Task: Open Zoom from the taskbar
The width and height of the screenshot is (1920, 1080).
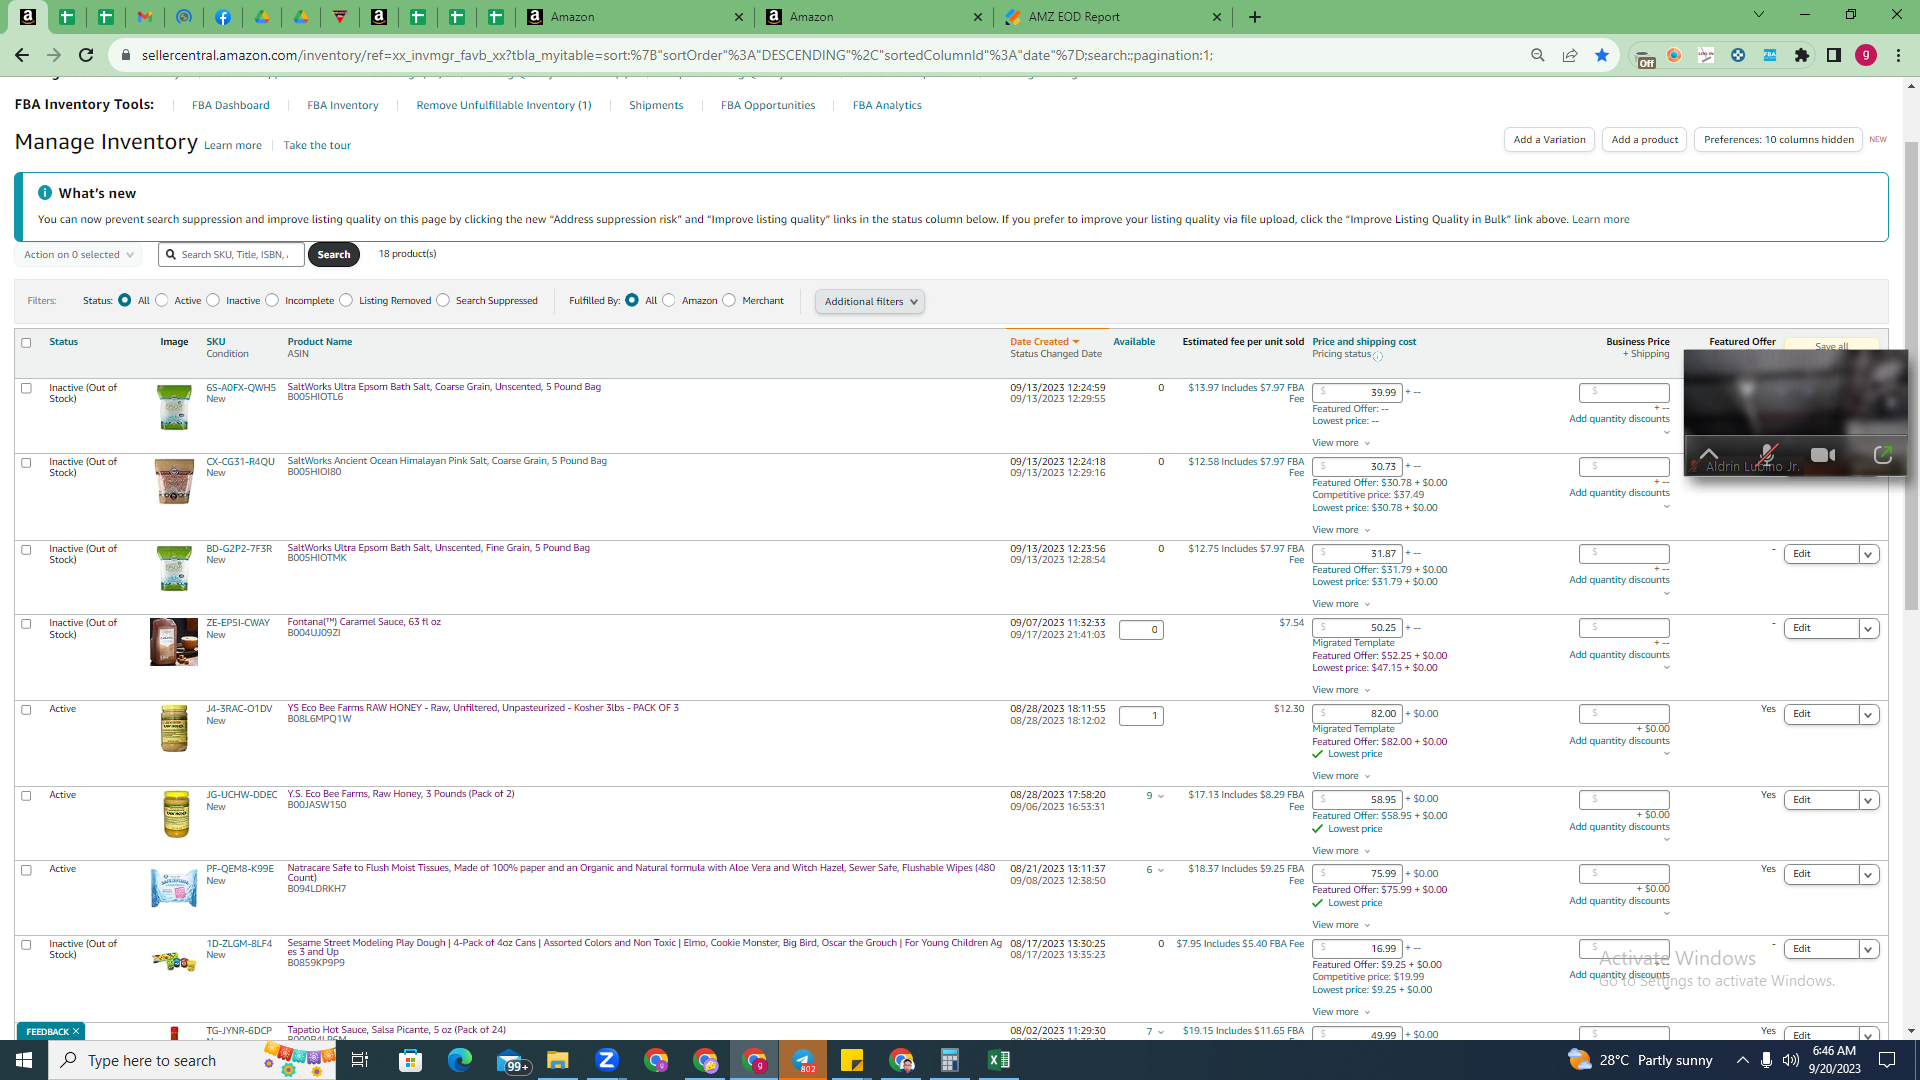Action: (x=606, y=1060)
